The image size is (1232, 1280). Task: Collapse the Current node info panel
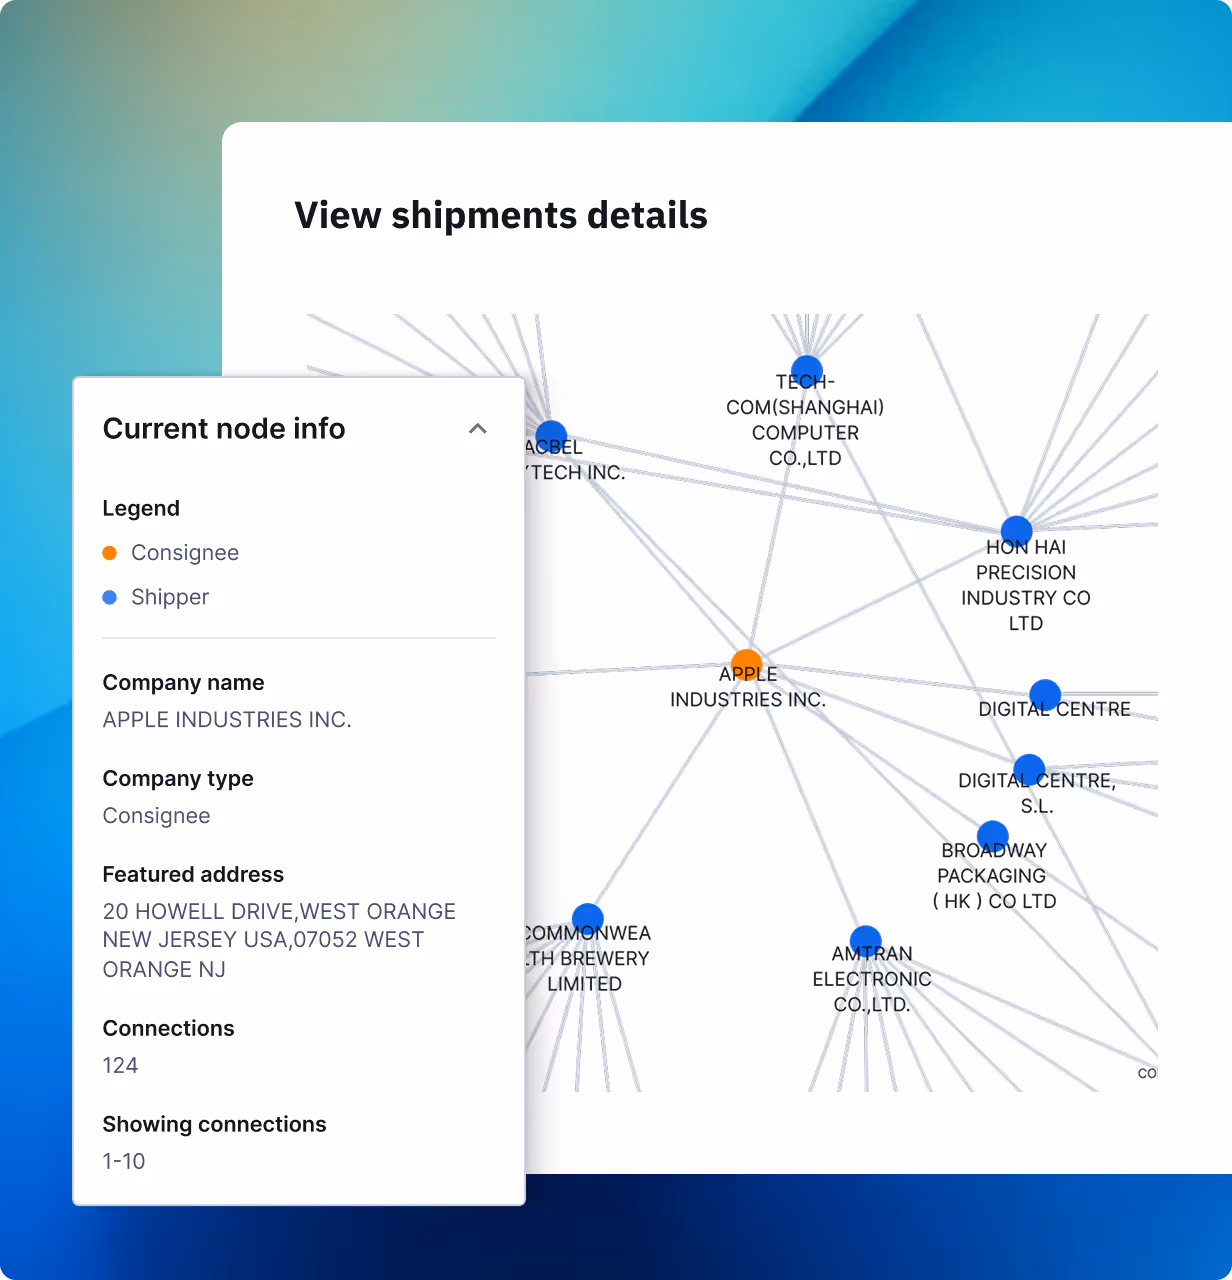(478, 429)
